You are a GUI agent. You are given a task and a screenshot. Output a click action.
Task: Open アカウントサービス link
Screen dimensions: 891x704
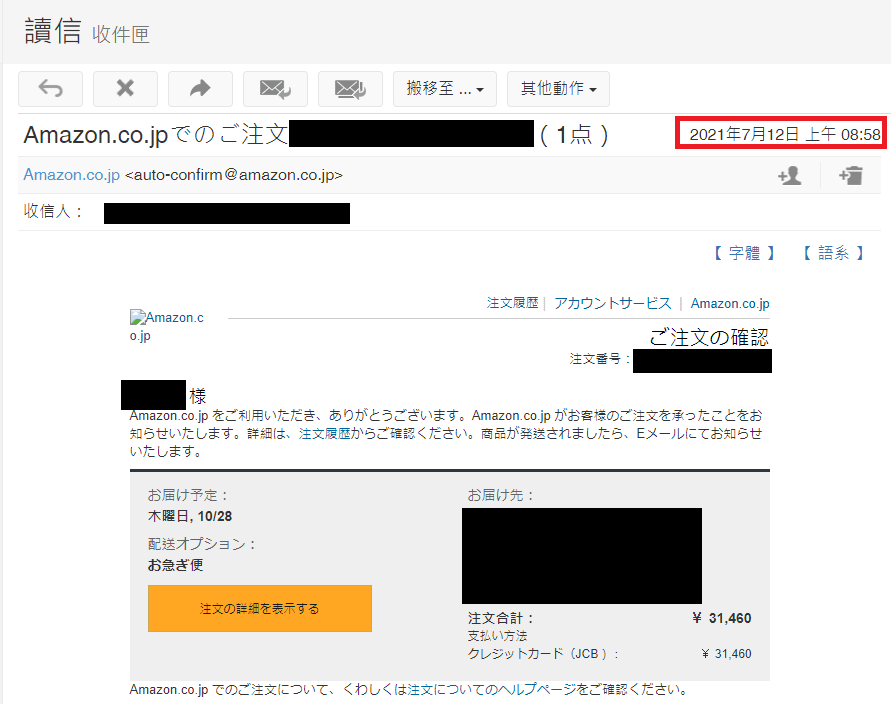[x=613, y=303]
